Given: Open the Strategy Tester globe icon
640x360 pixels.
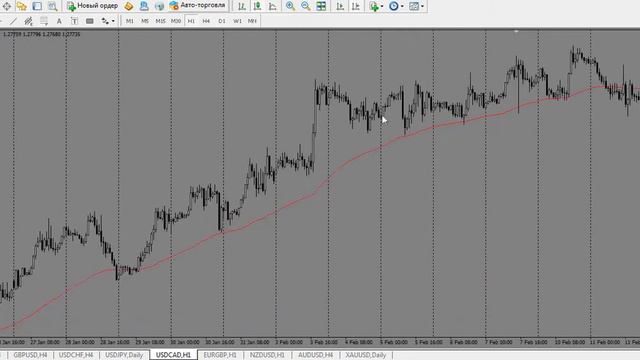Looking at the screenshot, I should coord(159,6).
